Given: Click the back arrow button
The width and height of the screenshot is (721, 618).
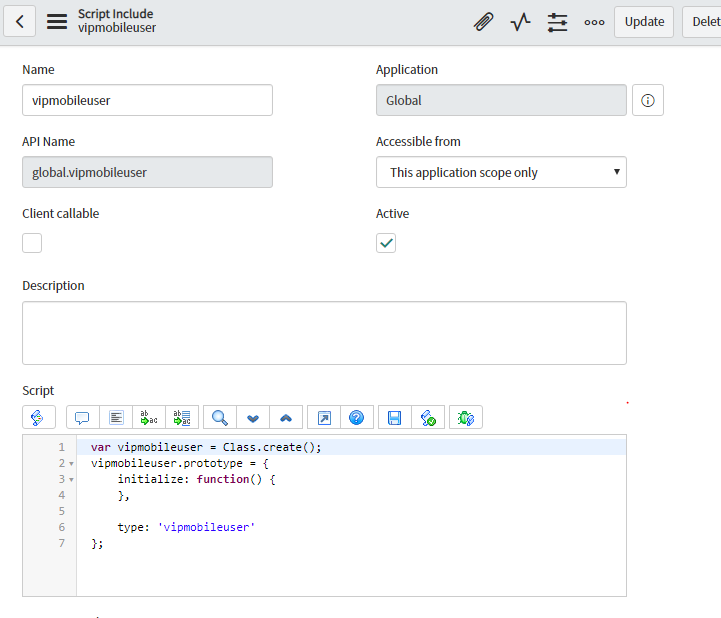Looking at the screenshot, I should tap(19, 21).
